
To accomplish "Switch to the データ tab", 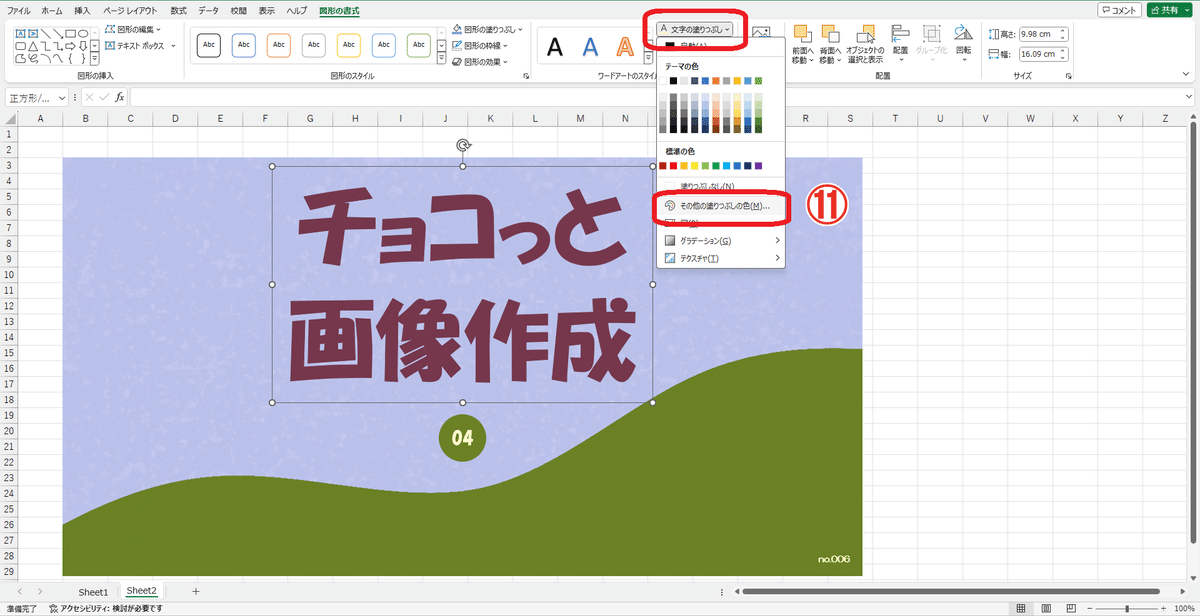I will (x=208, y=10).
